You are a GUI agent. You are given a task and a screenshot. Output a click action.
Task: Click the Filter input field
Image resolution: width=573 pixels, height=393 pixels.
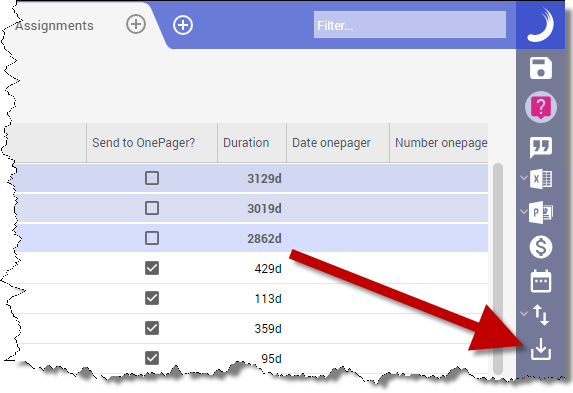[410, 25]
